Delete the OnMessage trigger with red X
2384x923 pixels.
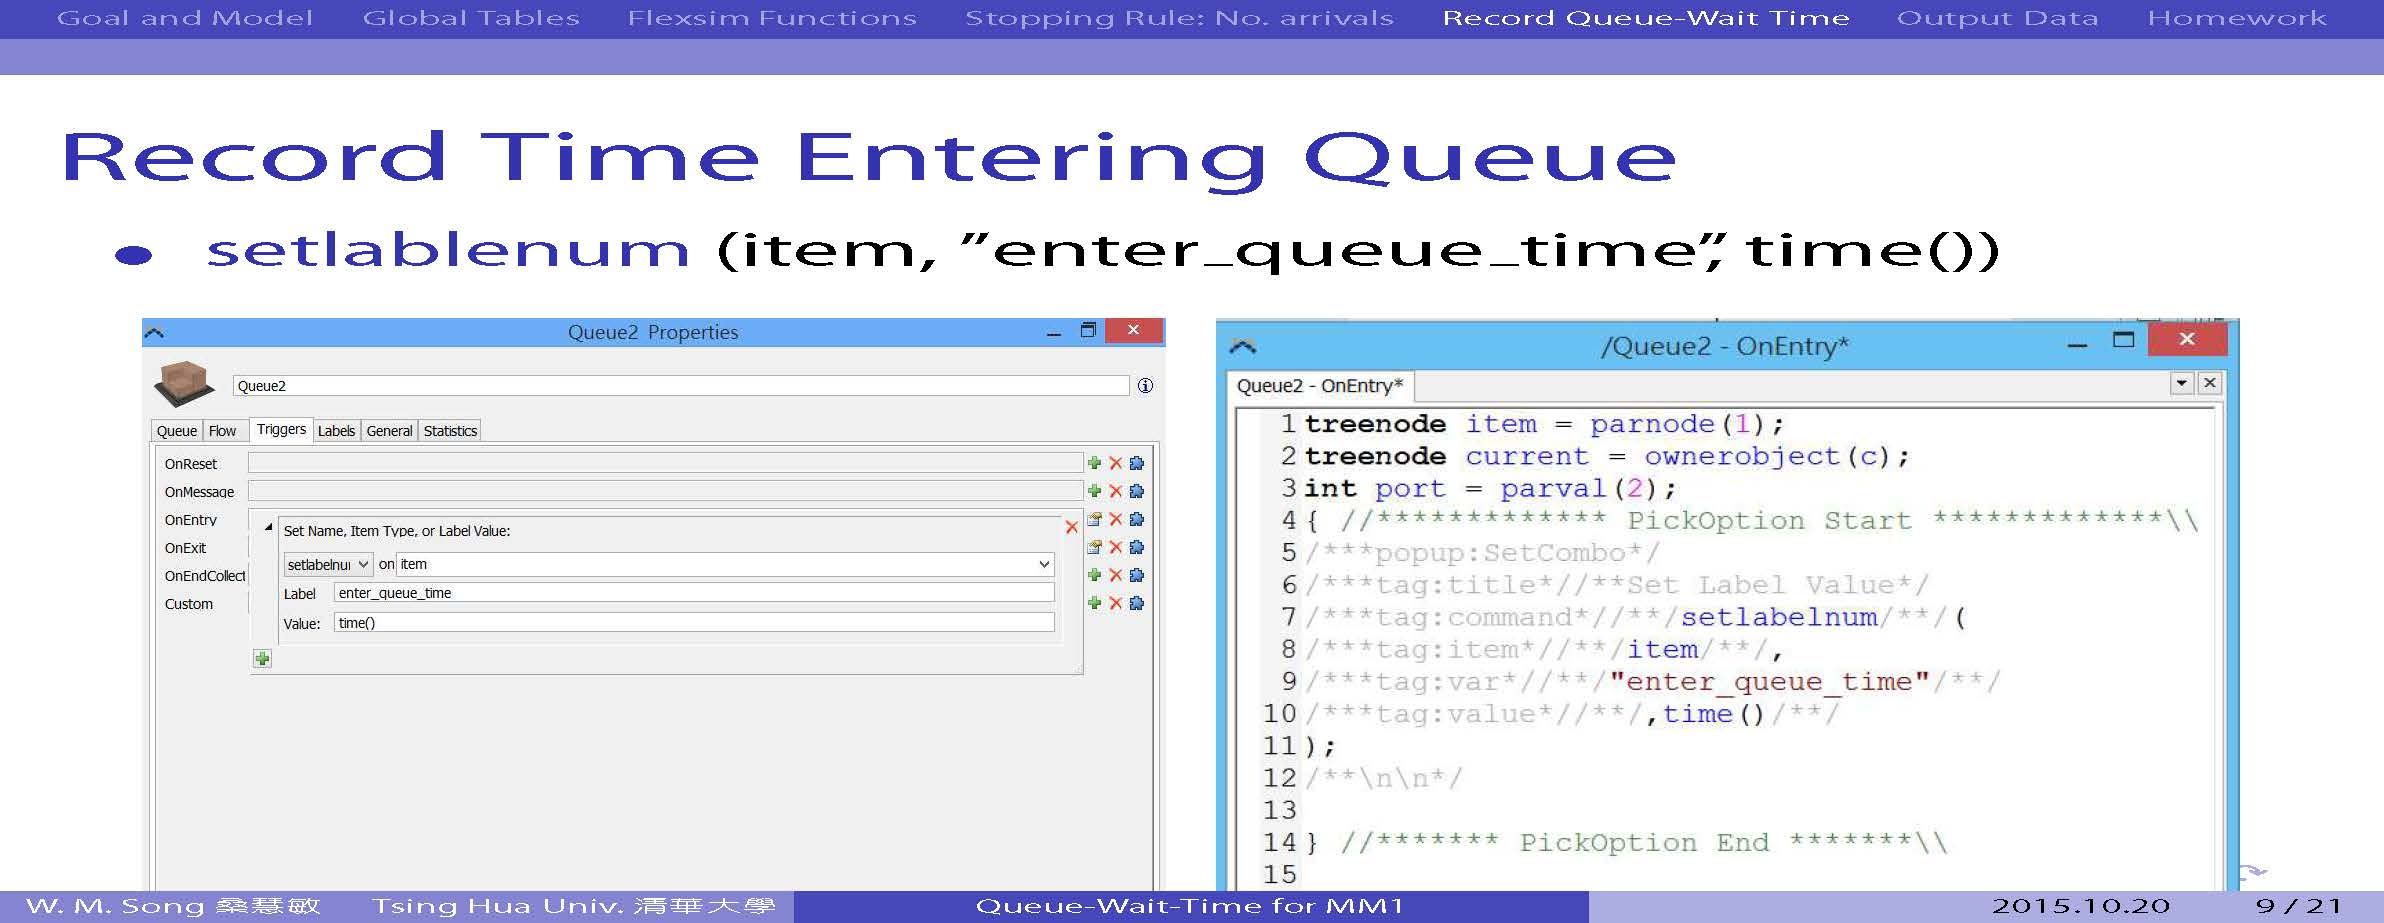coord(1115,491)
